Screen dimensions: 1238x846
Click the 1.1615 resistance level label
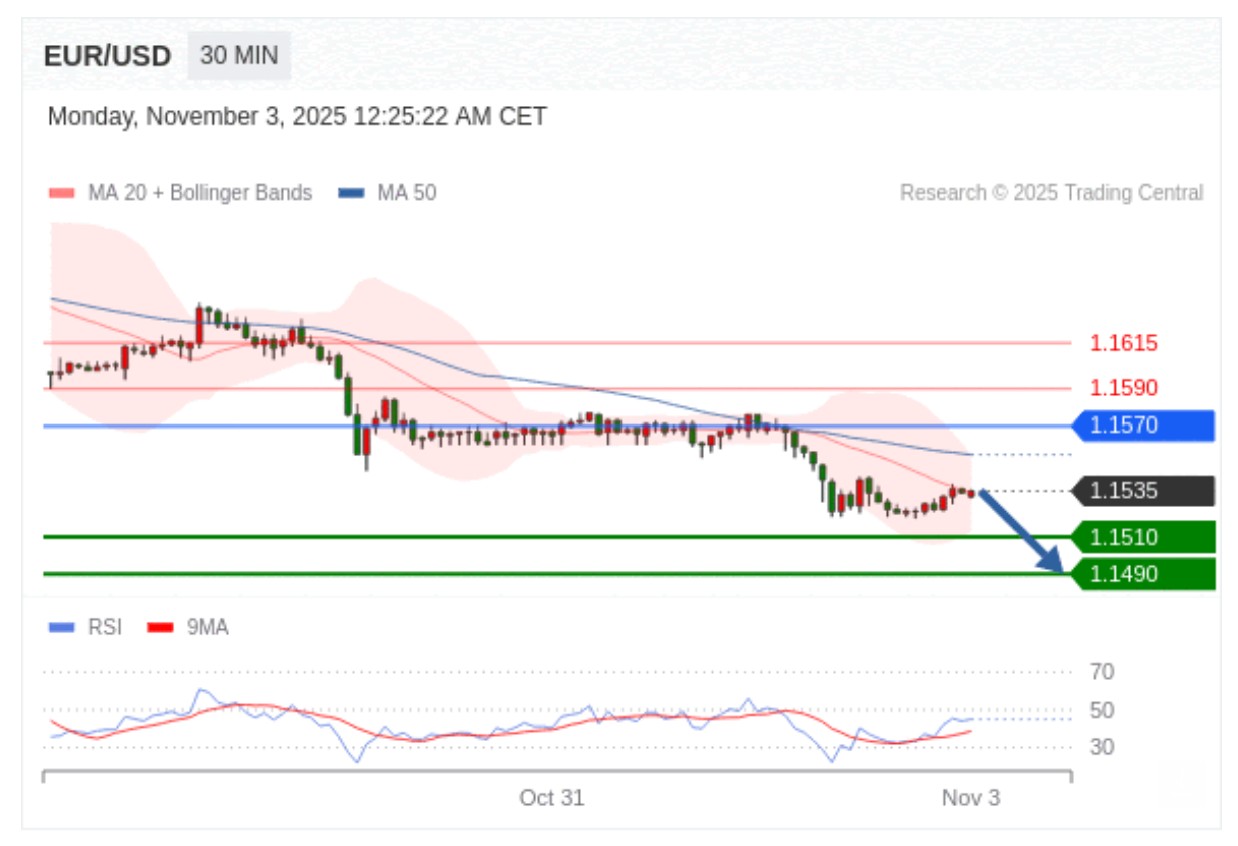[x=1123, y=344]
